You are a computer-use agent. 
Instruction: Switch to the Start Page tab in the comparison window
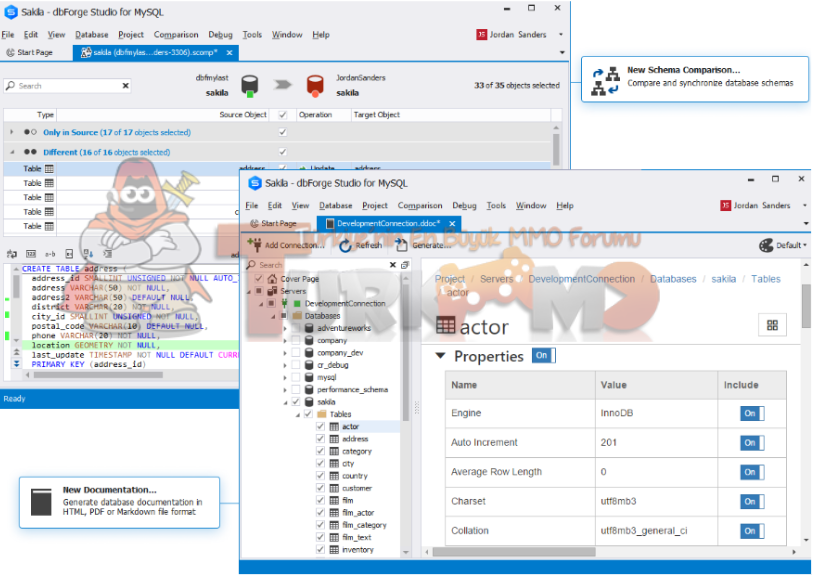tap(30, 52)
